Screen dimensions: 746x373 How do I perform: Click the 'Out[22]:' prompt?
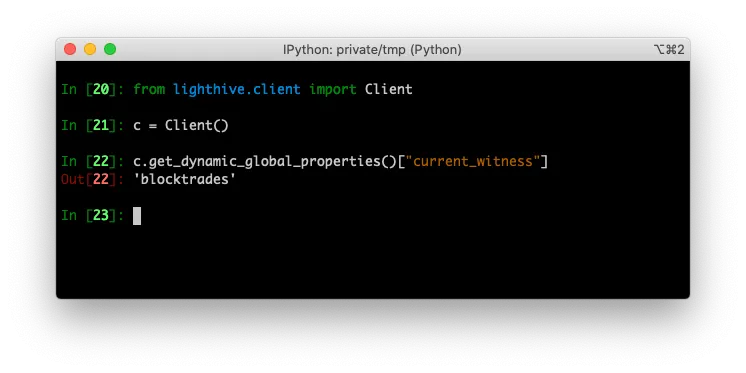pos(93,180)
